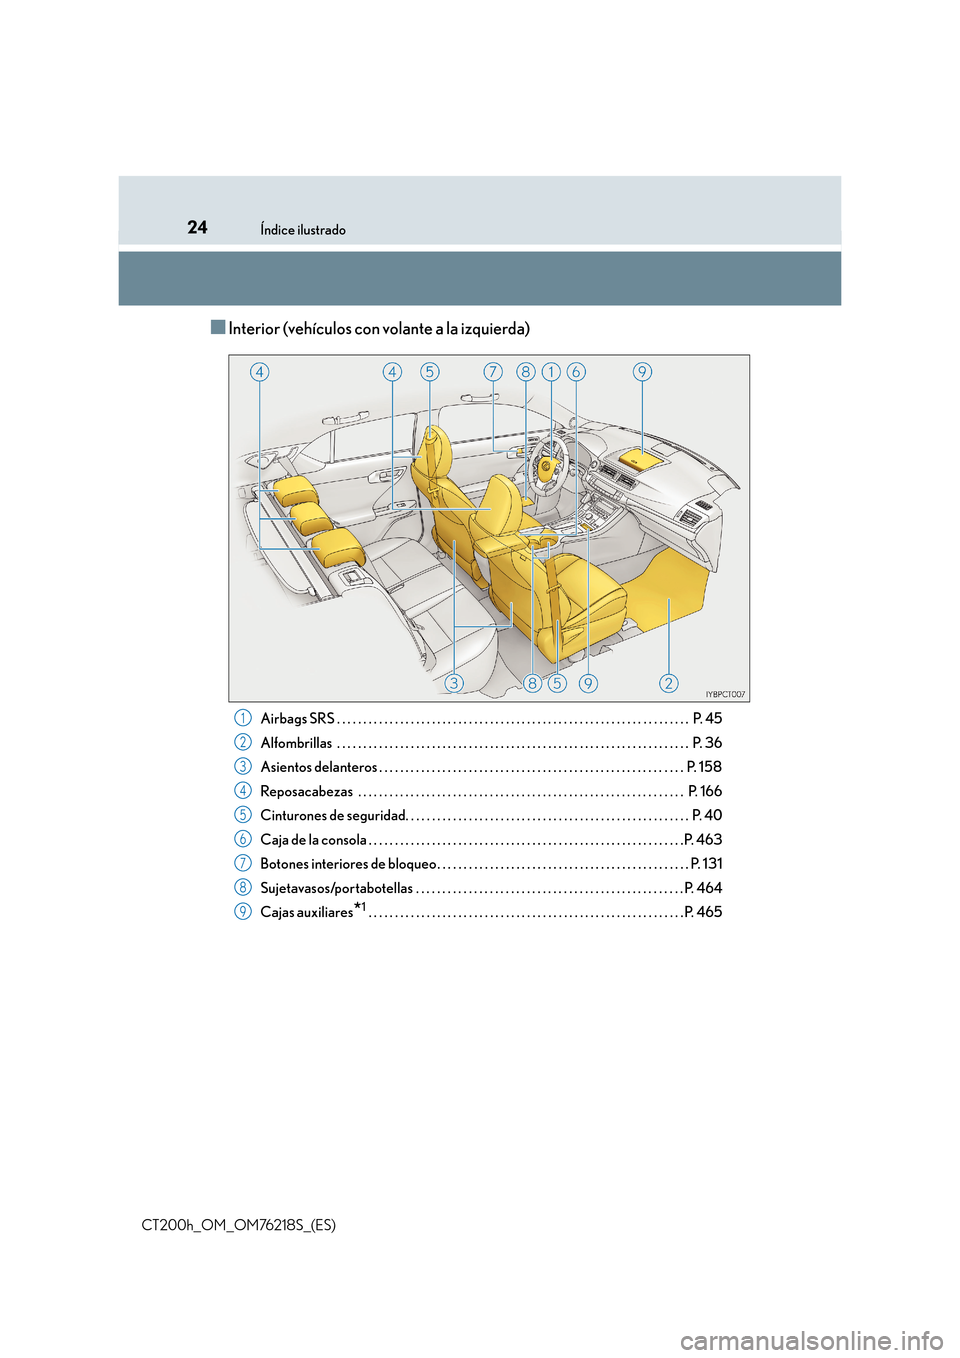Image resolution: width=960 pixels, height=1358 pixels.
Task: Click the numbered 5 icon beside Cinturones de seguridad
Action: click(242, 815)
